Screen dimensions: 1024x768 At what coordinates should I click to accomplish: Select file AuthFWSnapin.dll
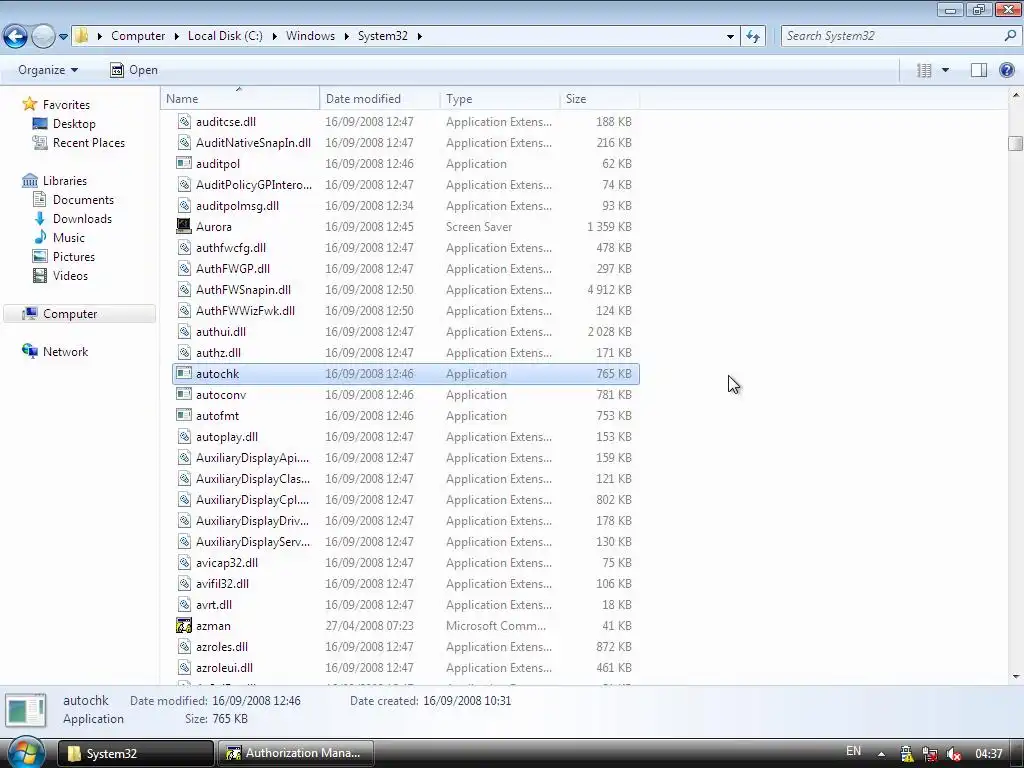coord(406,289)
